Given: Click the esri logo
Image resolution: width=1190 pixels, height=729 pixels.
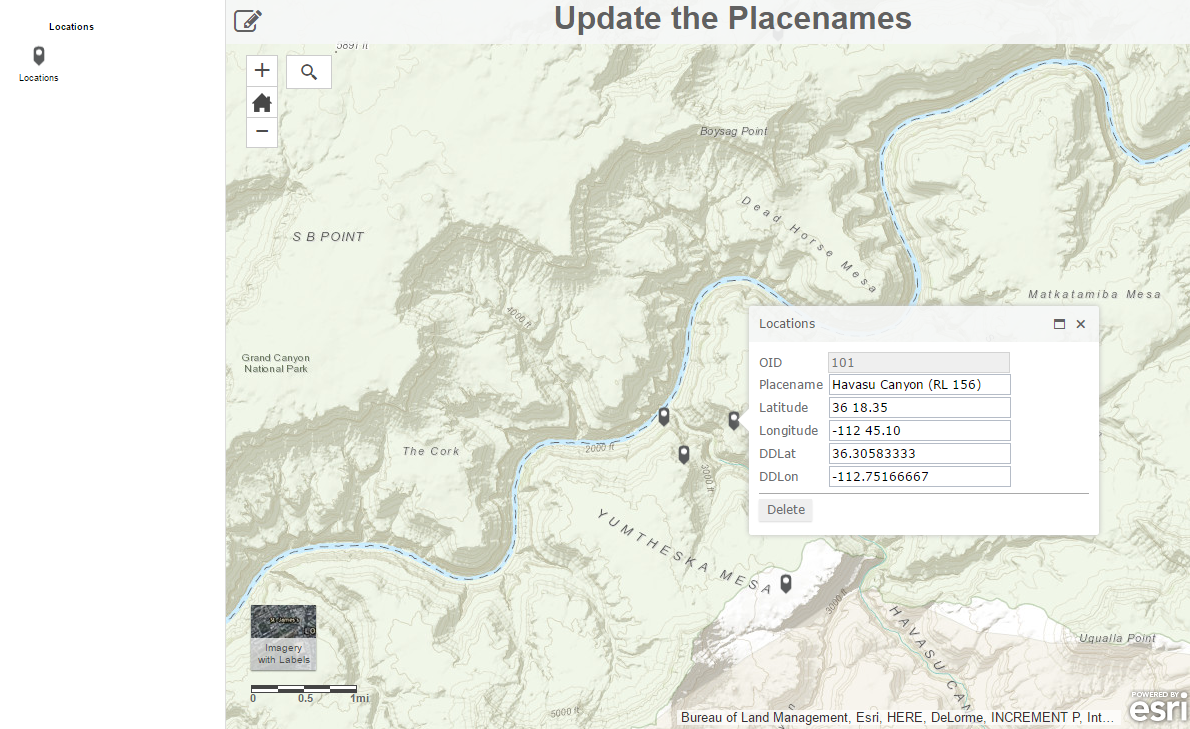Looking at the screenshot, I should 1158,706.
